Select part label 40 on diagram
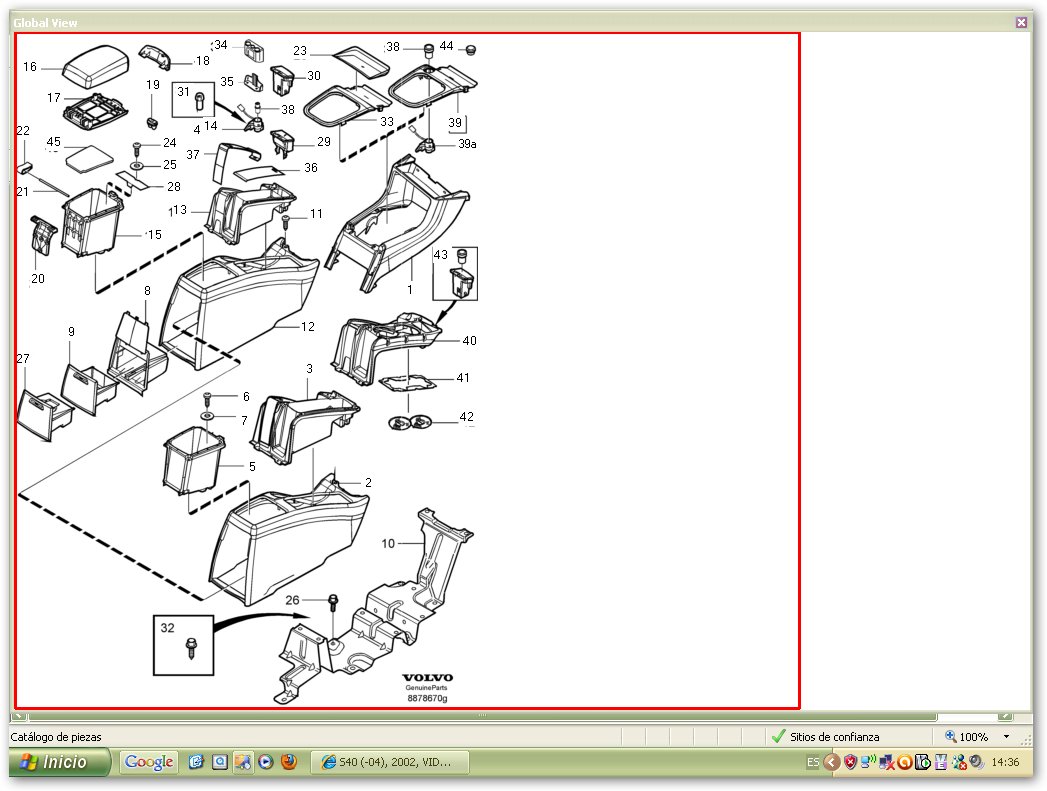Screen dimensions: 1047x791 [469, 340]
